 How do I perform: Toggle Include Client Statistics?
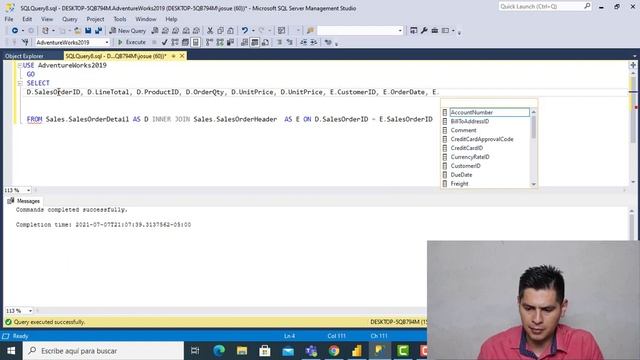[x=230, y=42]
